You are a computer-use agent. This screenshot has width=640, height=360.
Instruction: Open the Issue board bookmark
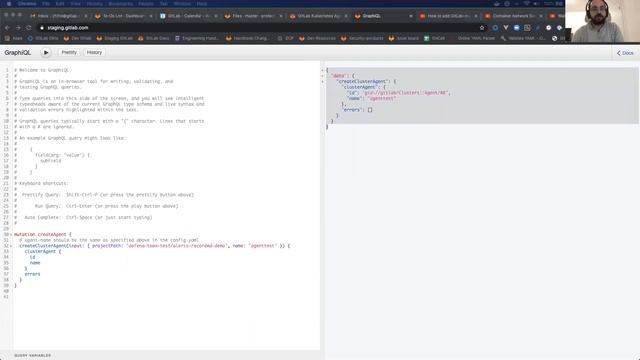[403, 38]
